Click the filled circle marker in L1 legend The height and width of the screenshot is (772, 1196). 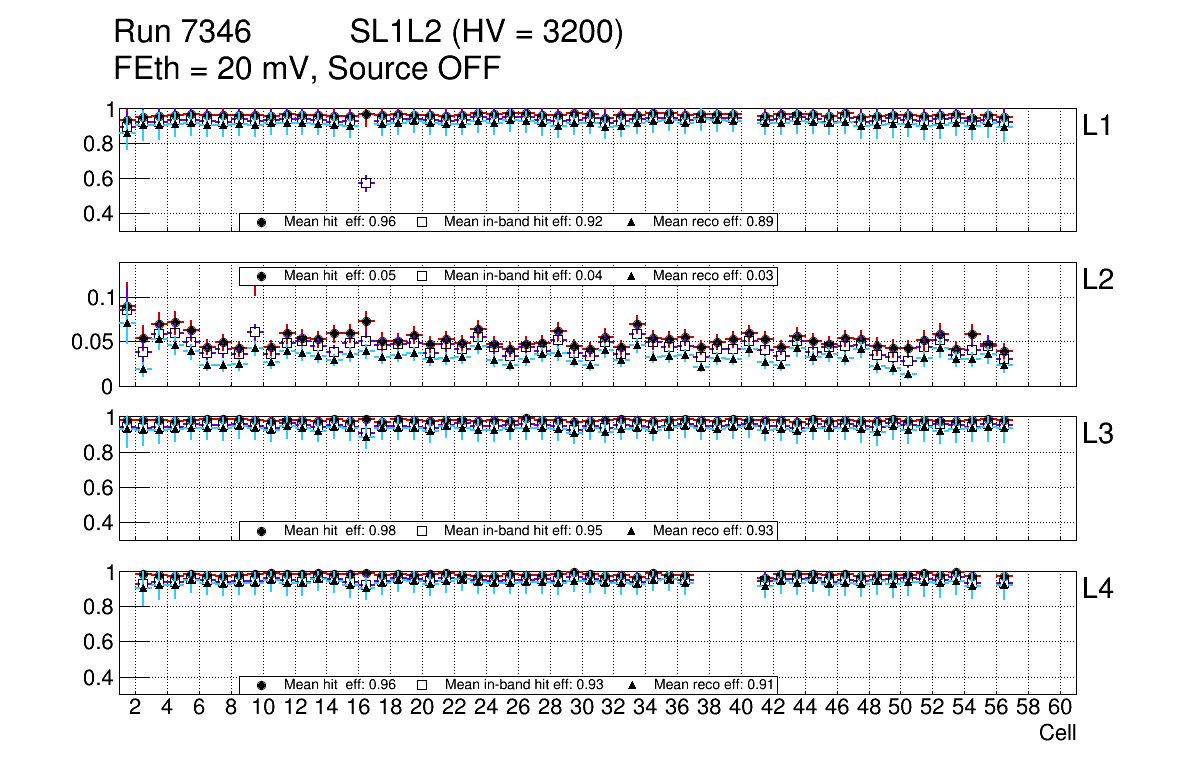click(x=262, y=223)
